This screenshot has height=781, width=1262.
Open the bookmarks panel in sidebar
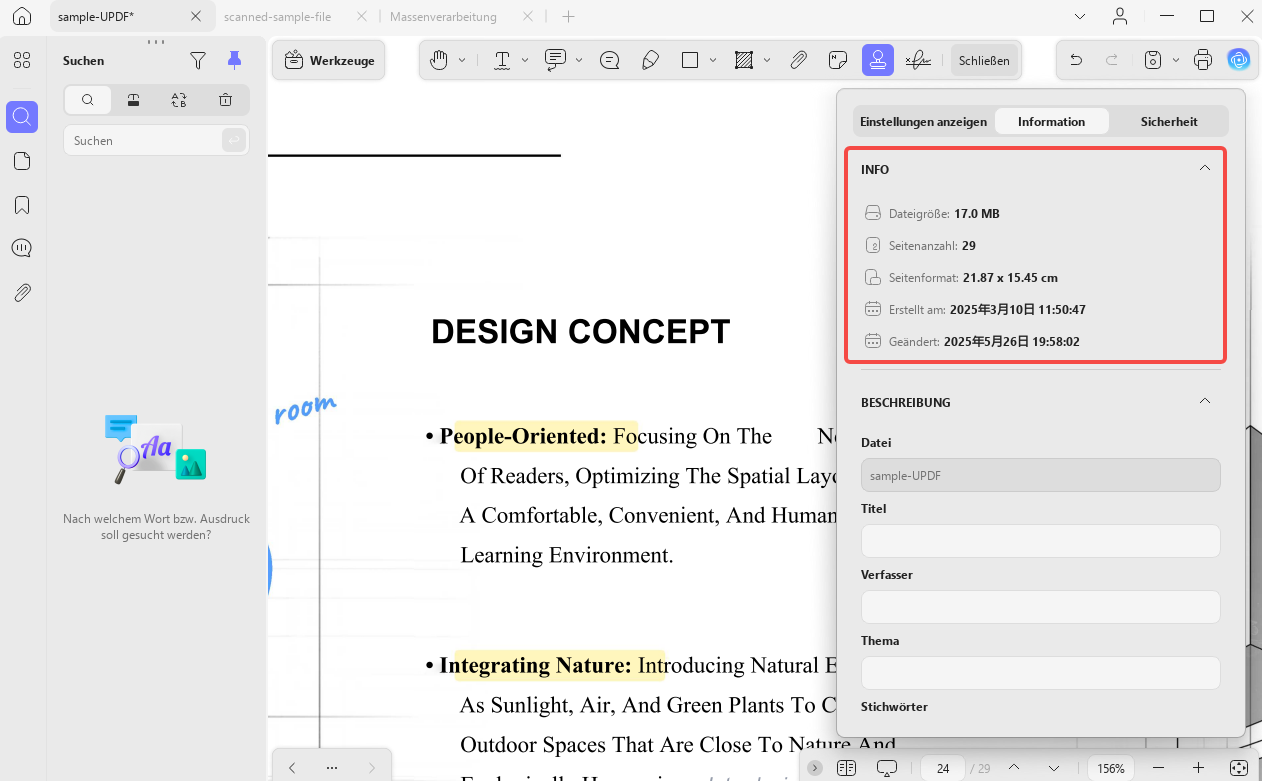22,205
